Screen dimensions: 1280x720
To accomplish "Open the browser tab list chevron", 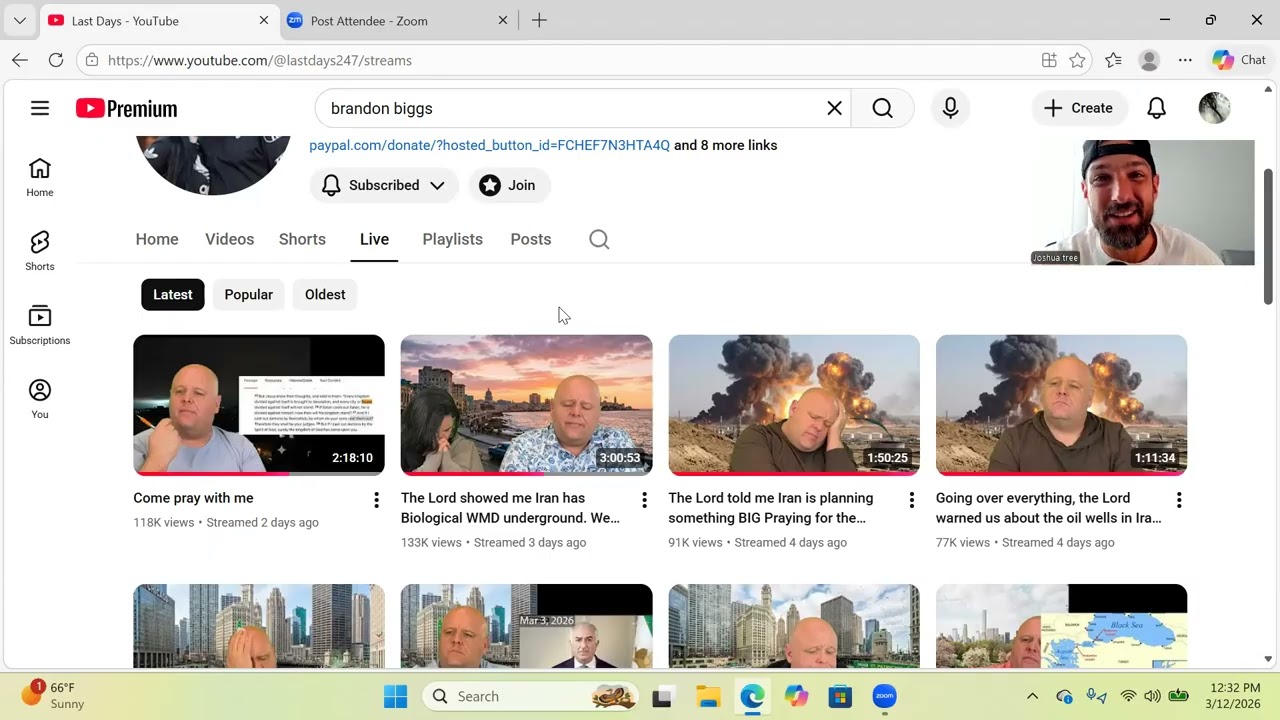I will 19,20.
